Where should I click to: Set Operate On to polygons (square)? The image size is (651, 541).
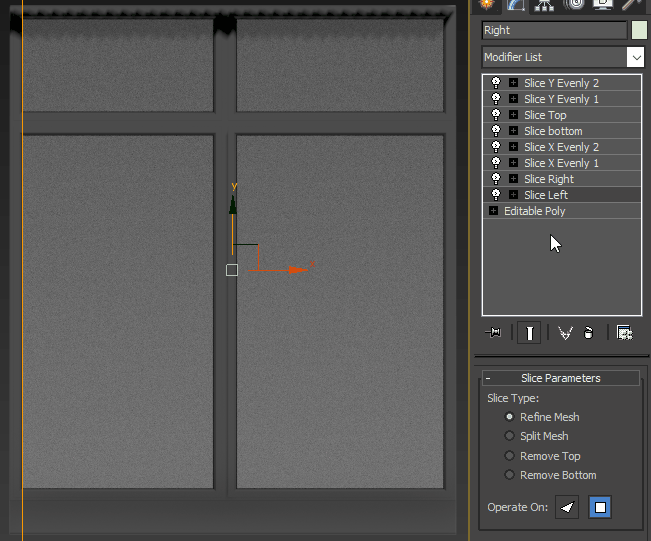600,508
